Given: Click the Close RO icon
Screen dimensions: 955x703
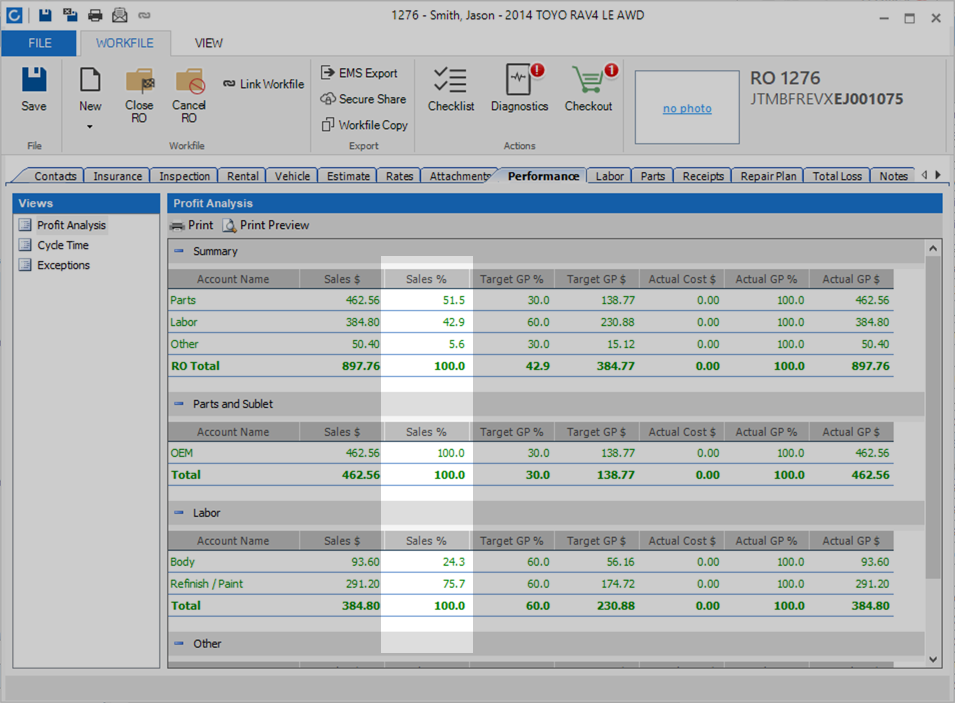Looking at the screenshot, I should pyautogui.click(x=139, y=82).
